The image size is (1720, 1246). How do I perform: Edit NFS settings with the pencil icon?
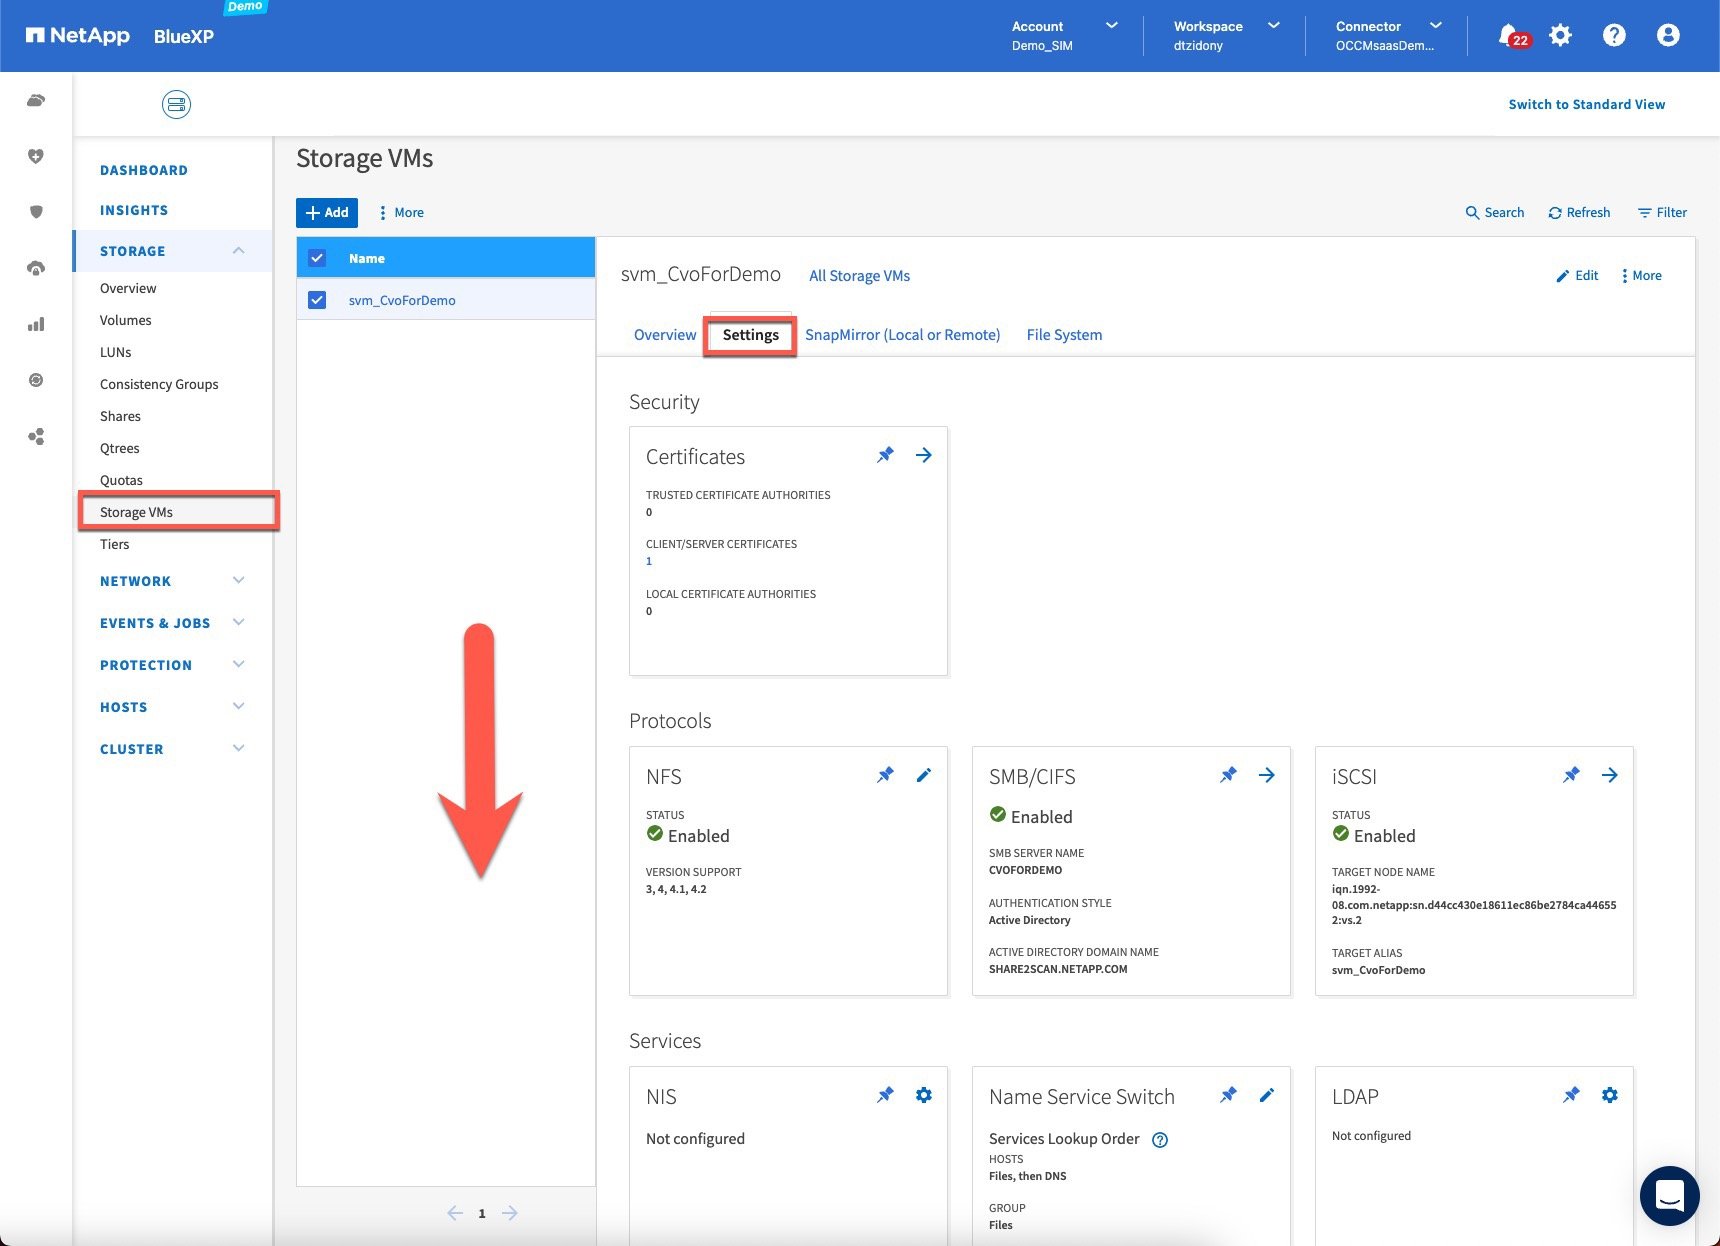click(924, 775)
